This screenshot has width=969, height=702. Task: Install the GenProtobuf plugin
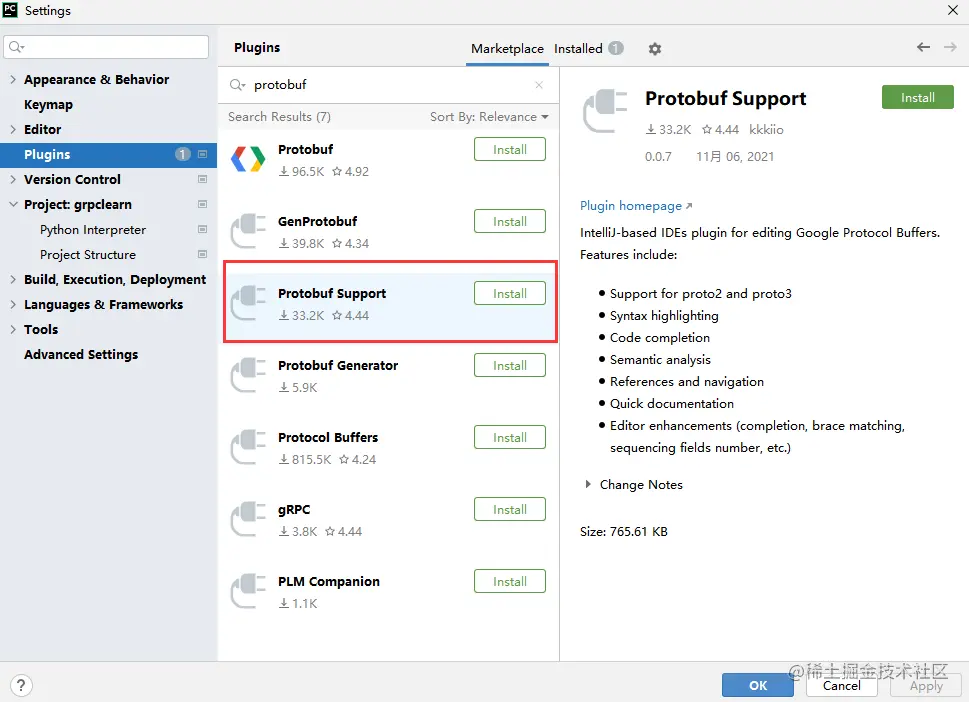[510, 221]
